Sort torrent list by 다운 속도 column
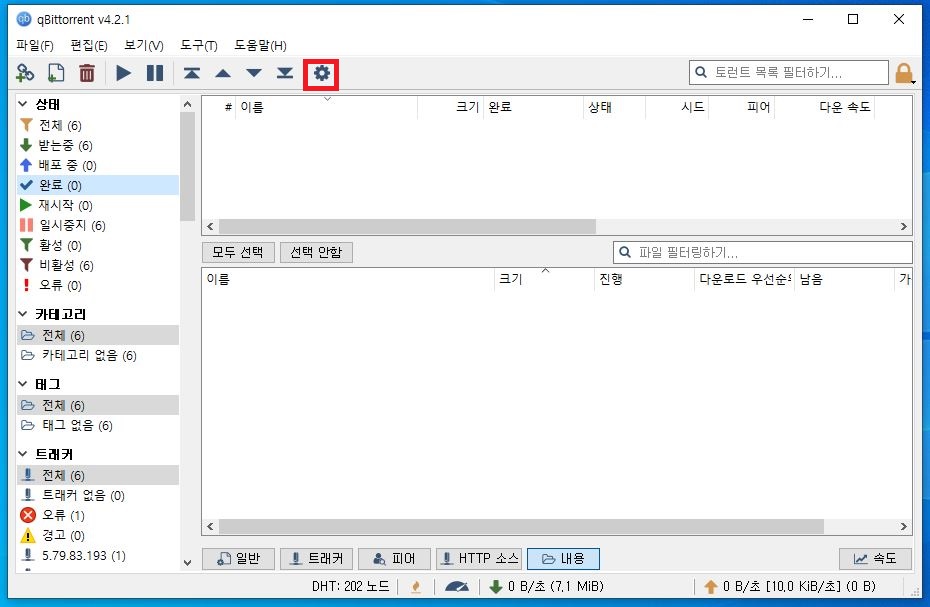Image resolution: width=930 pixels, height=607 pixels. [824, 107]
